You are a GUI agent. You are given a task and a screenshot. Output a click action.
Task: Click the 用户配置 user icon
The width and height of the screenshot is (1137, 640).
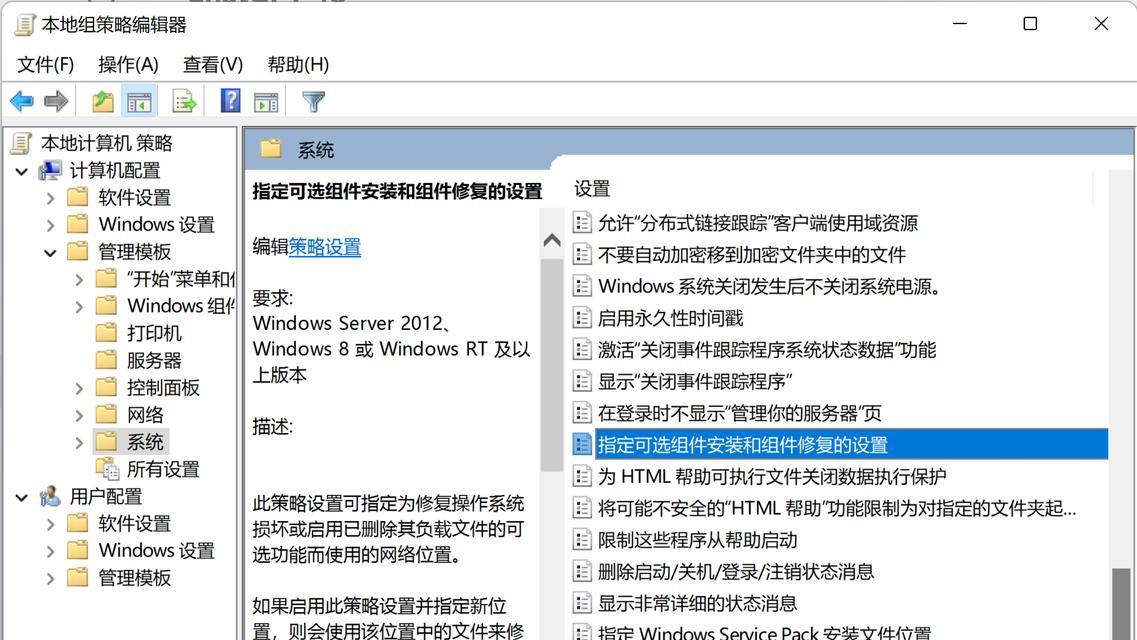click(51, 496)
